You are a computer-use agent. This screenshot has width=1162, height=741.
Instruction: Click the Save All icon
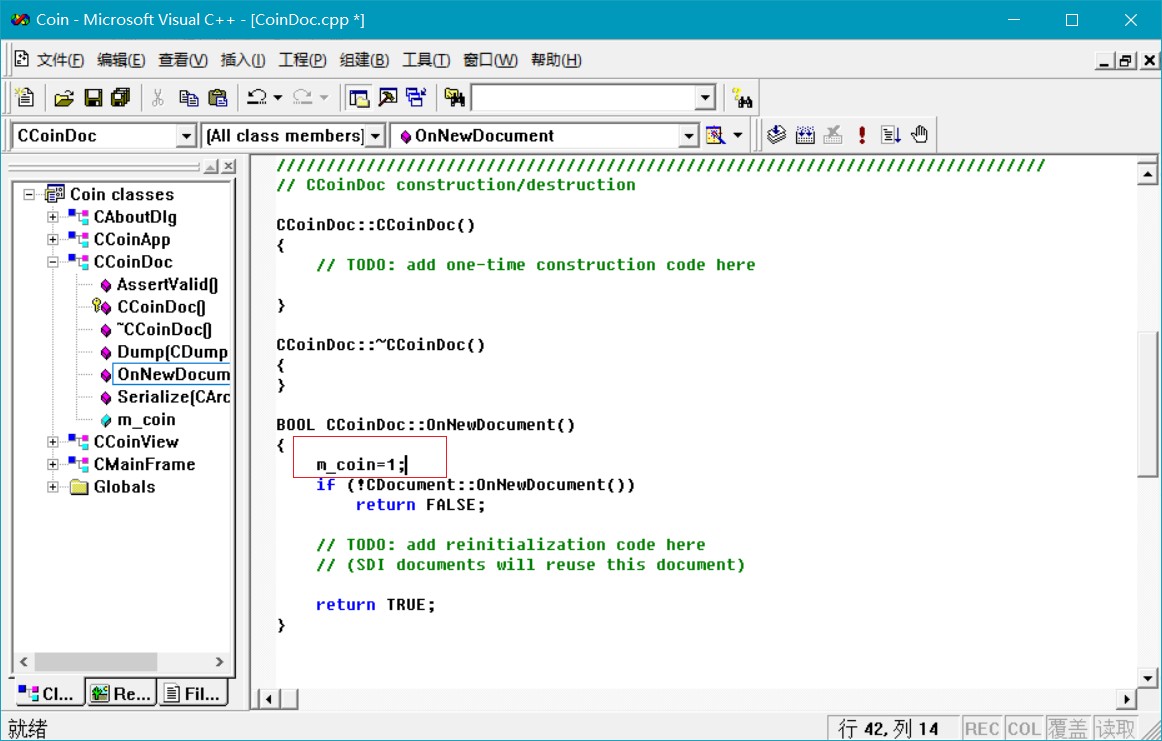120,98
